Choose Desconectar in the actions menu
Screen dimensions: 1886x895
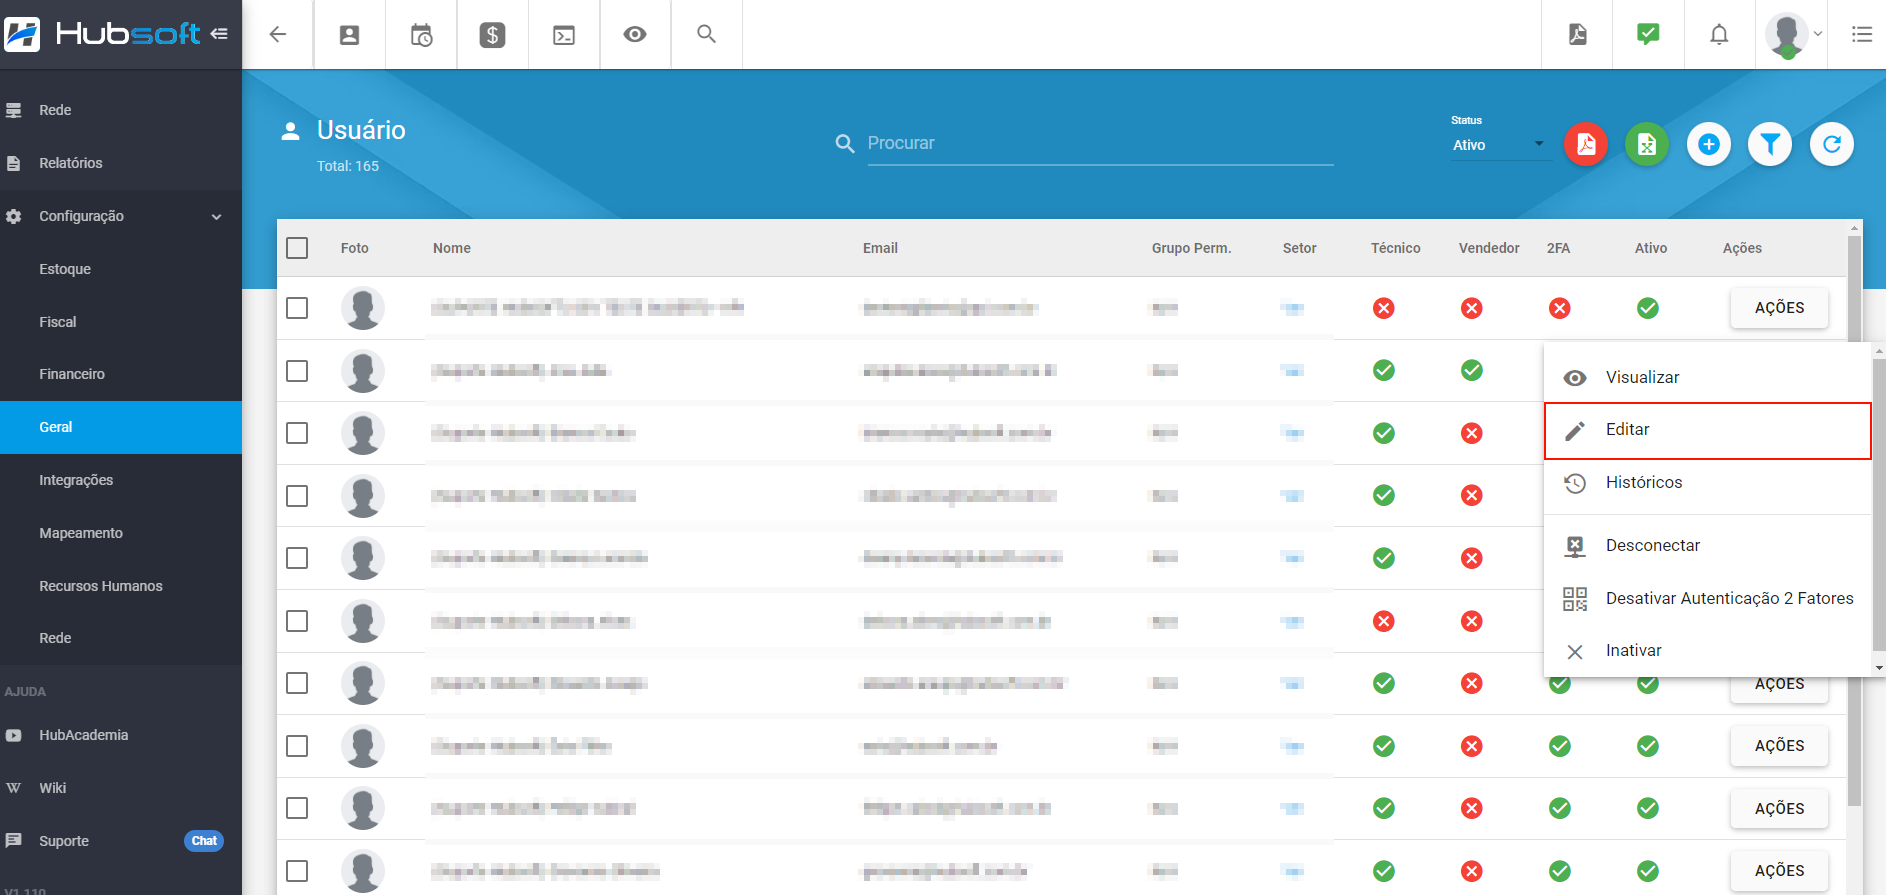(1707, 546)
